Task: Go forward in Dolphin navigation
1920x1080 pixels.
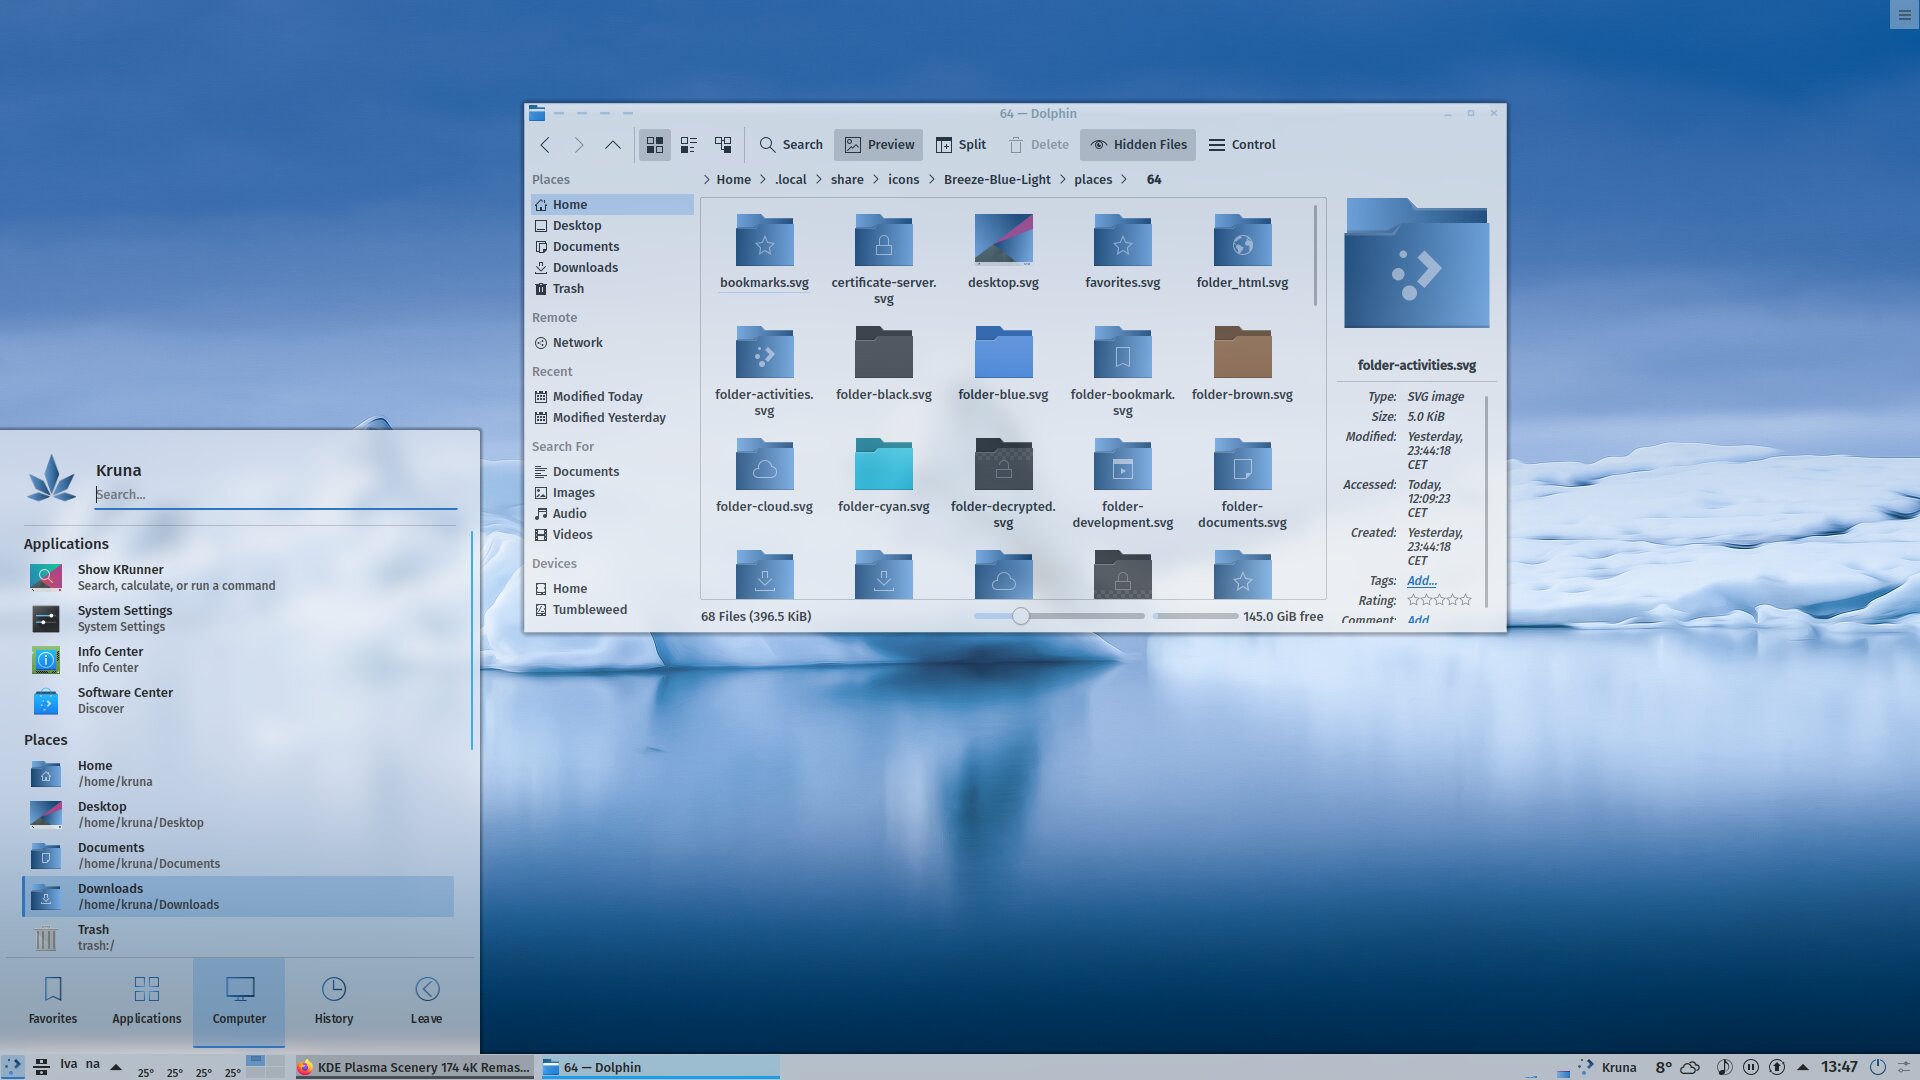Action: (579, 145)
